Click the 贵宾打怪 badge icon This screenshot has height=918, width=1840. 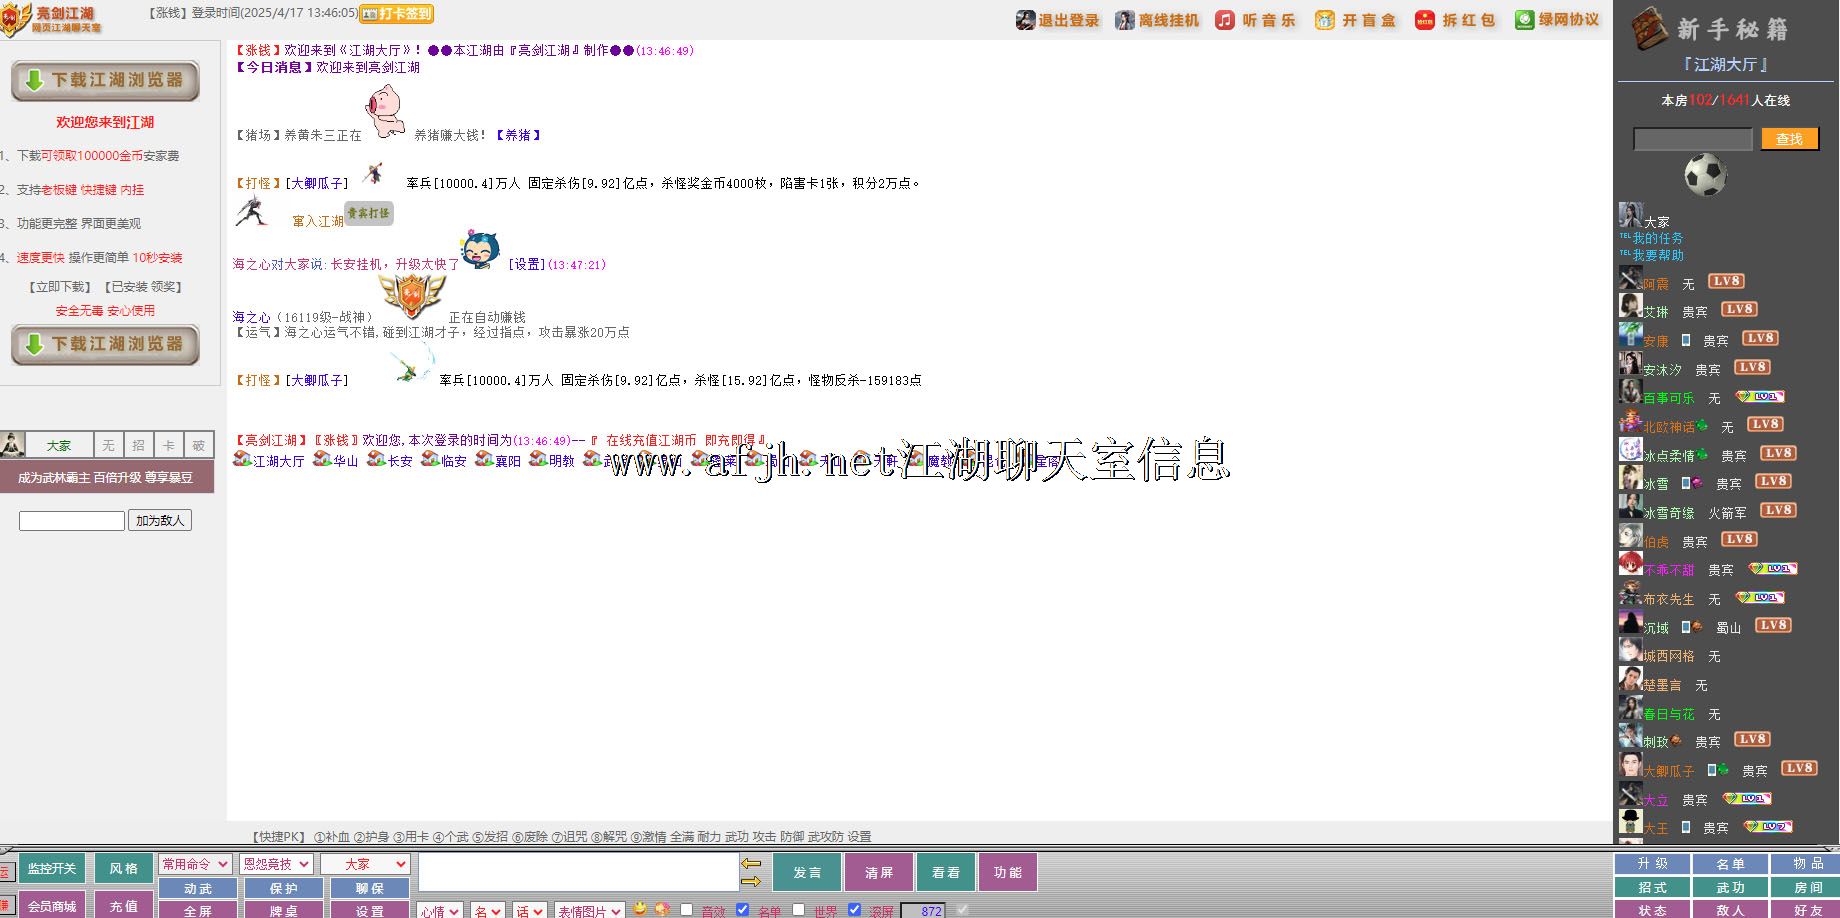[x=369, y=213]
